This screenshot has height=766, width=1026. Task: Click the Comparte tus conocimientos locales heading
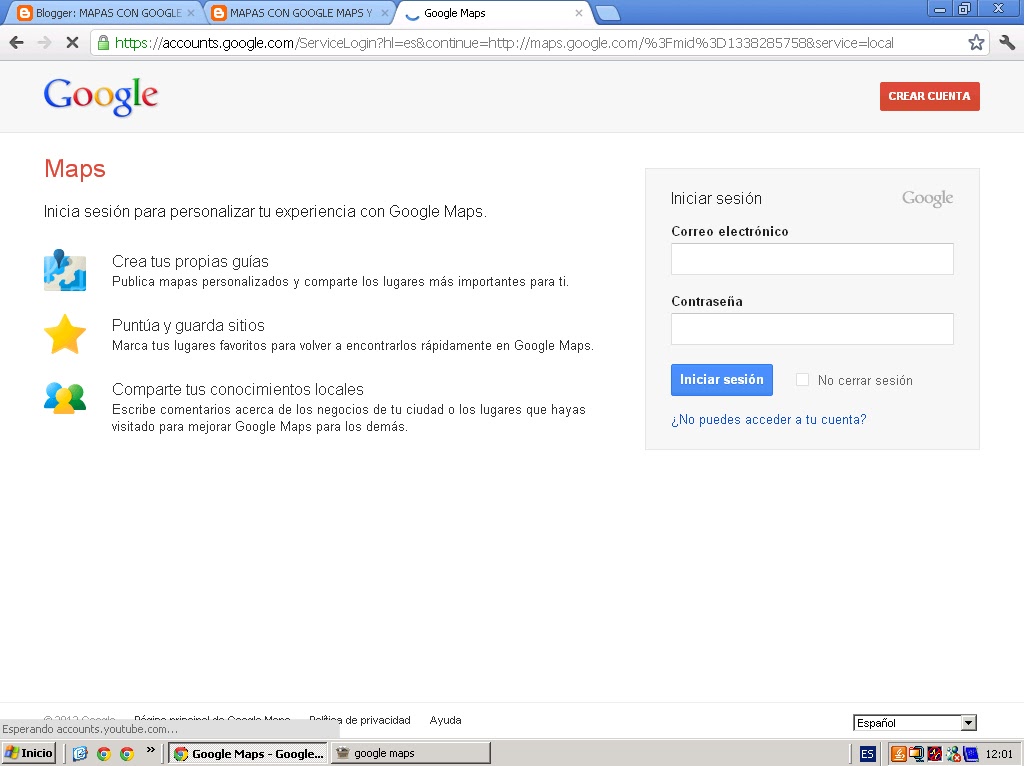coord(238,389)
